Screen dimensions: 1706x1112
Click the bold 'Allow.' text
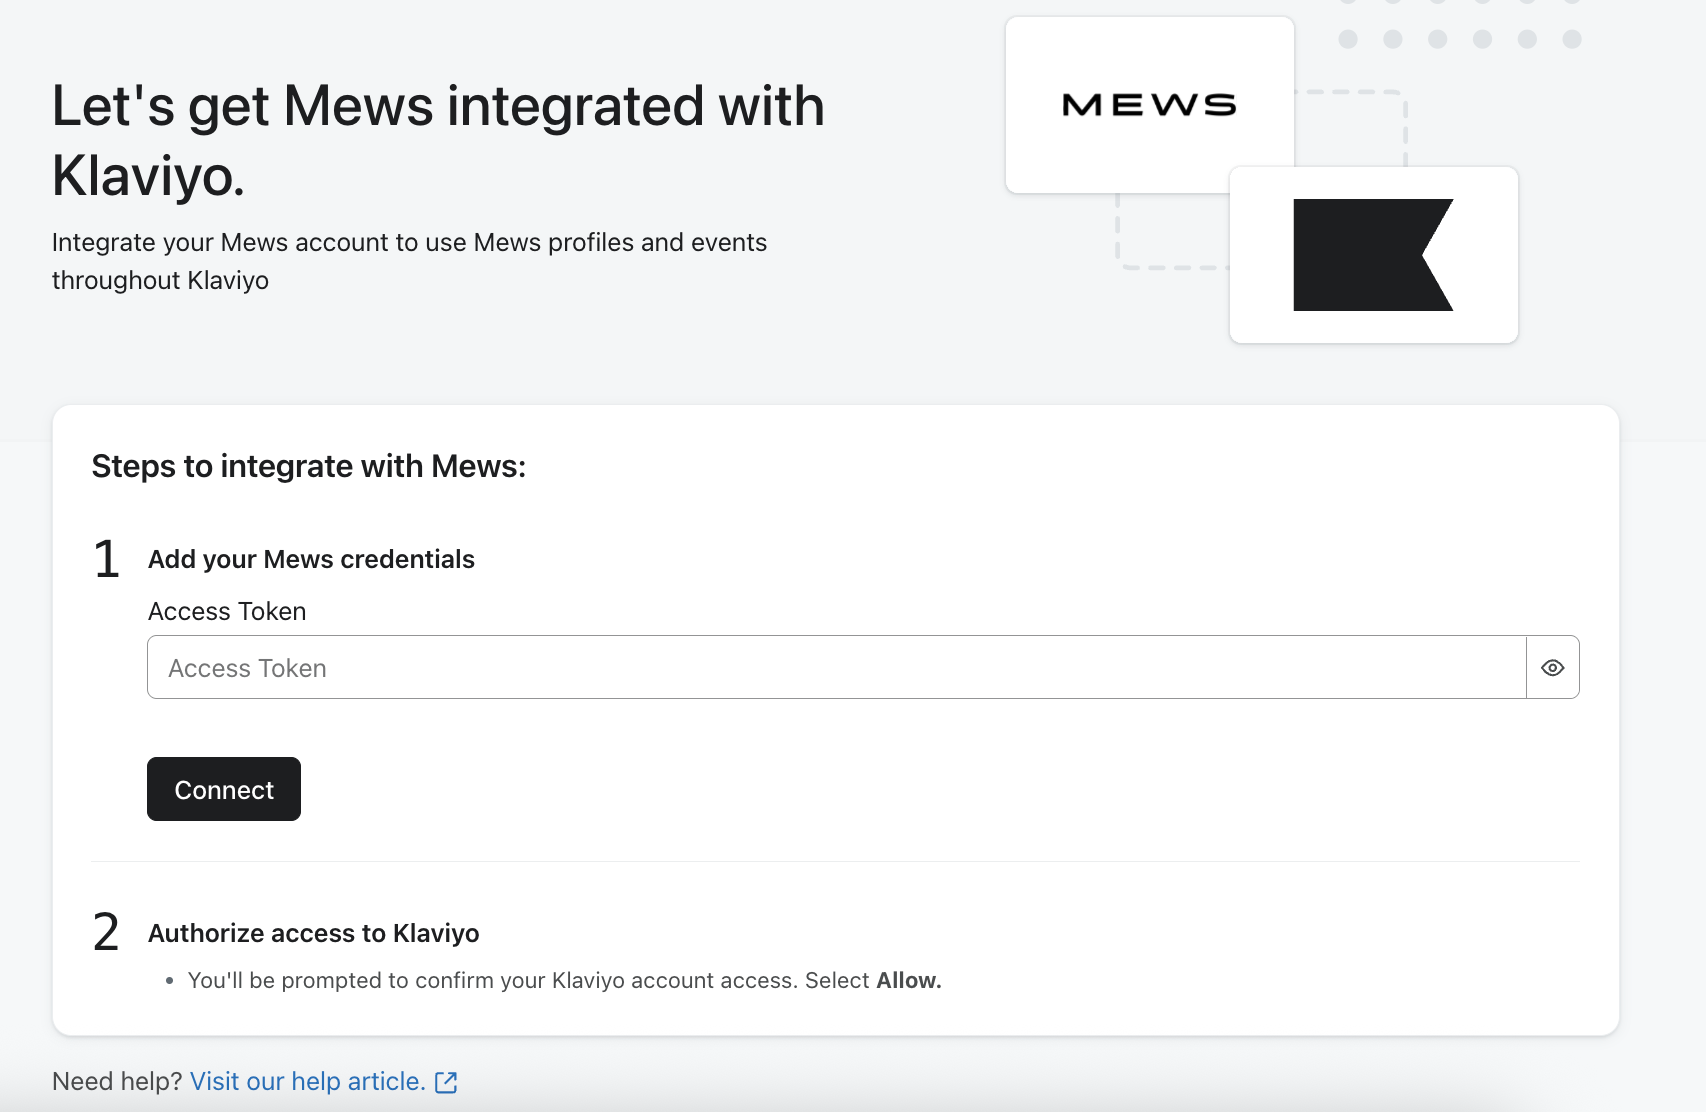[908, 981]
